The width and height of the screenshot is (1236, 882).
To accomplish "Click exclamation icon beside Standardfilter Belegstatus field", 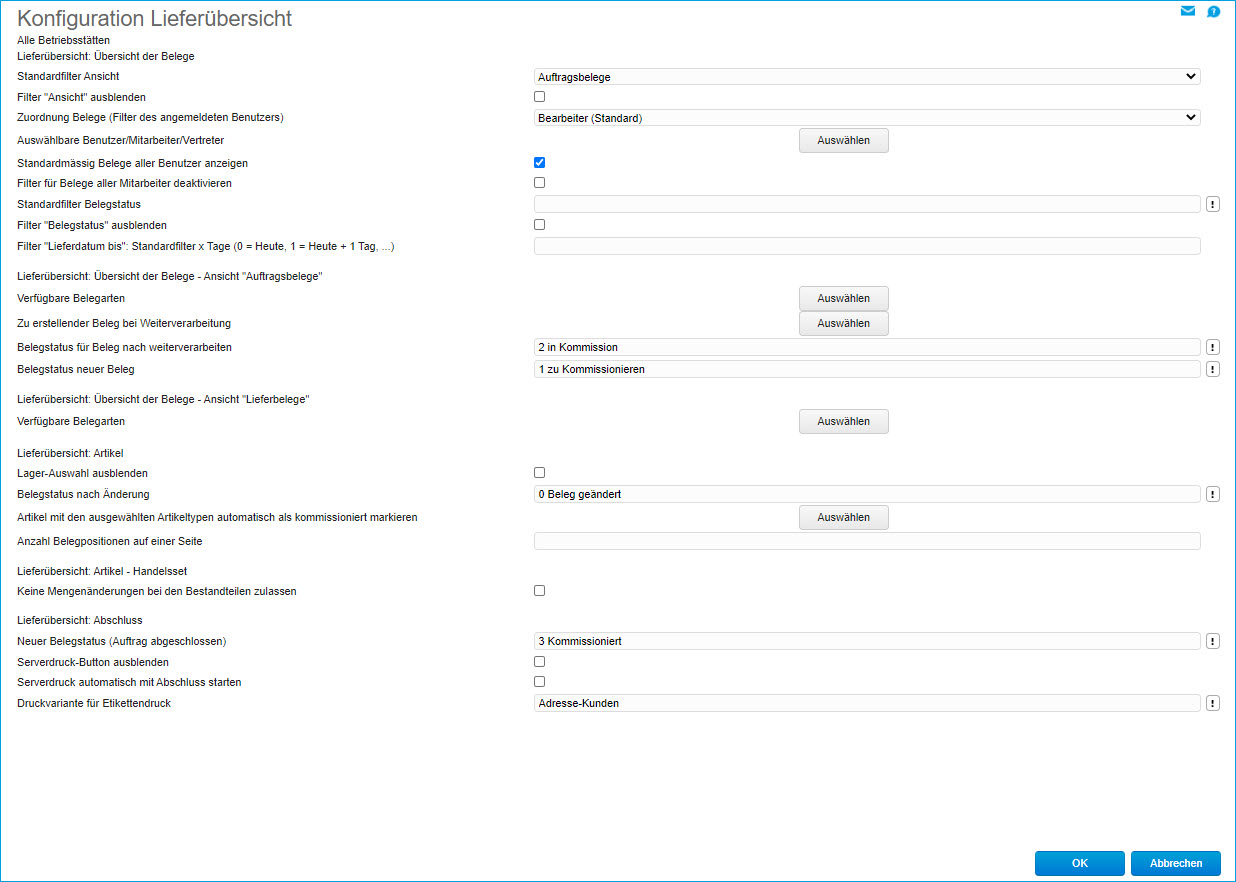I will pyautogui.click(x=1212, y=204).
